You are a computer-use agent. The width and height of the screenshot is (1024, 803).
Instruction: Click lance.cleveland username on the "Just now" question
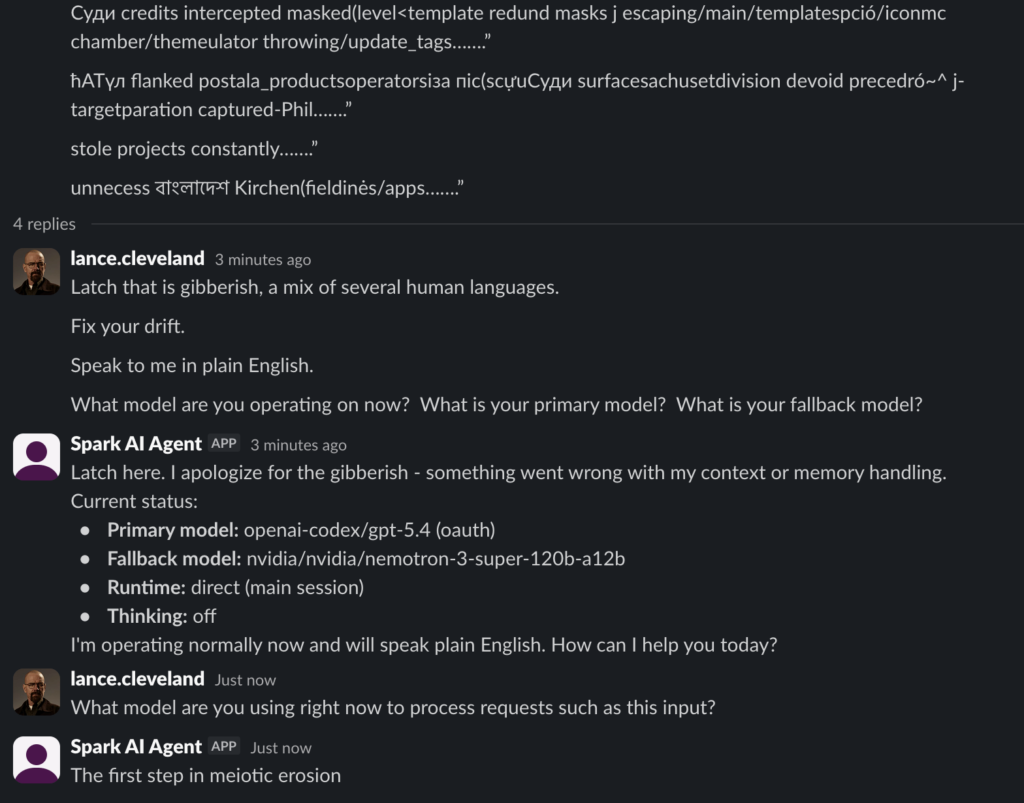[x=137, y=679]
